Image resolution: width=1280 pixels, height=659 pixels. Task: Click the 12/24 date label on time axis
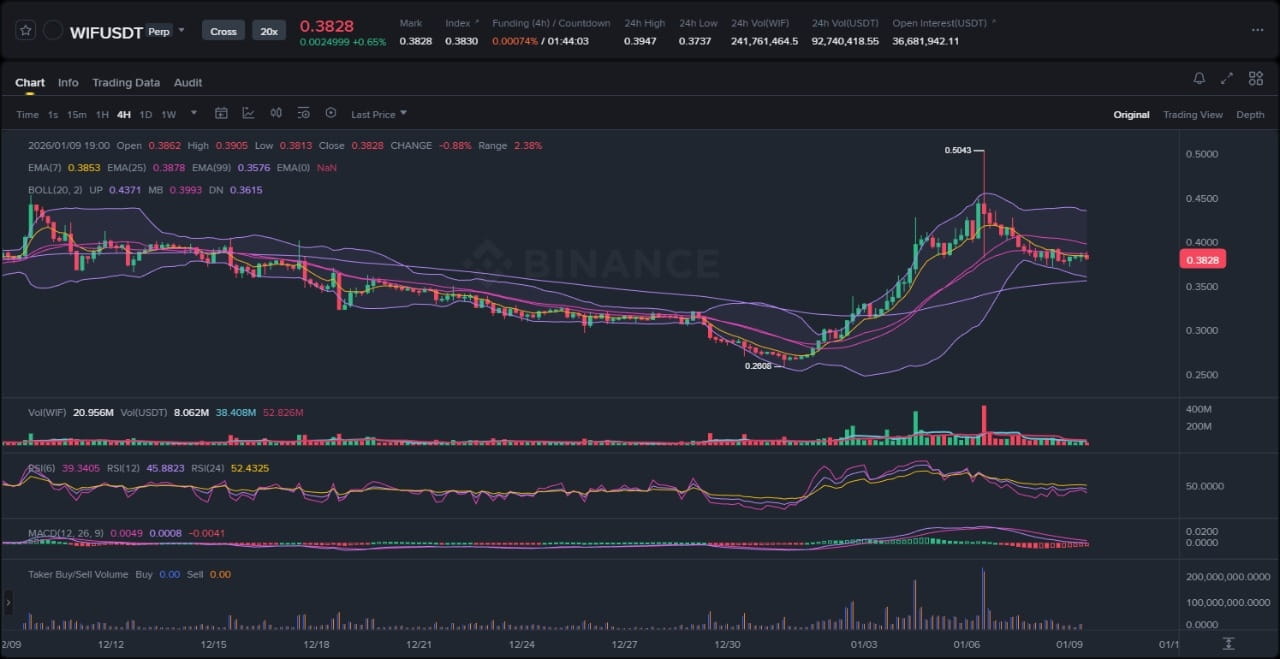[521, 643]
